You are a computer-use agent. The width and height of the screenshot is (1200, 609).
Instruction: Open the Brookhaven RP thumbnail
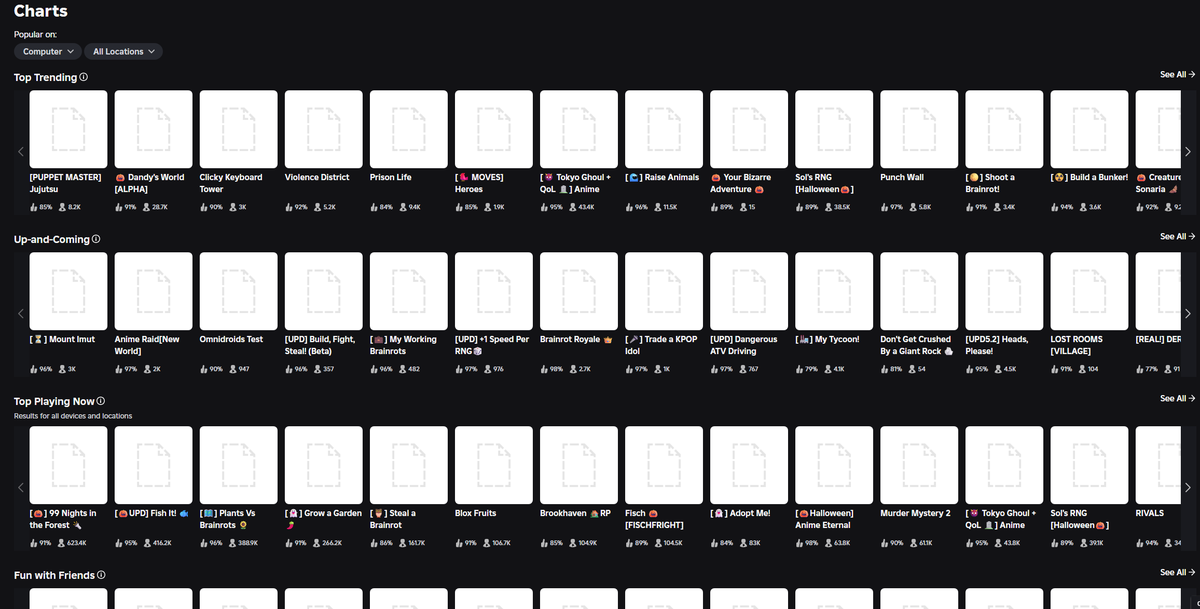579,465
